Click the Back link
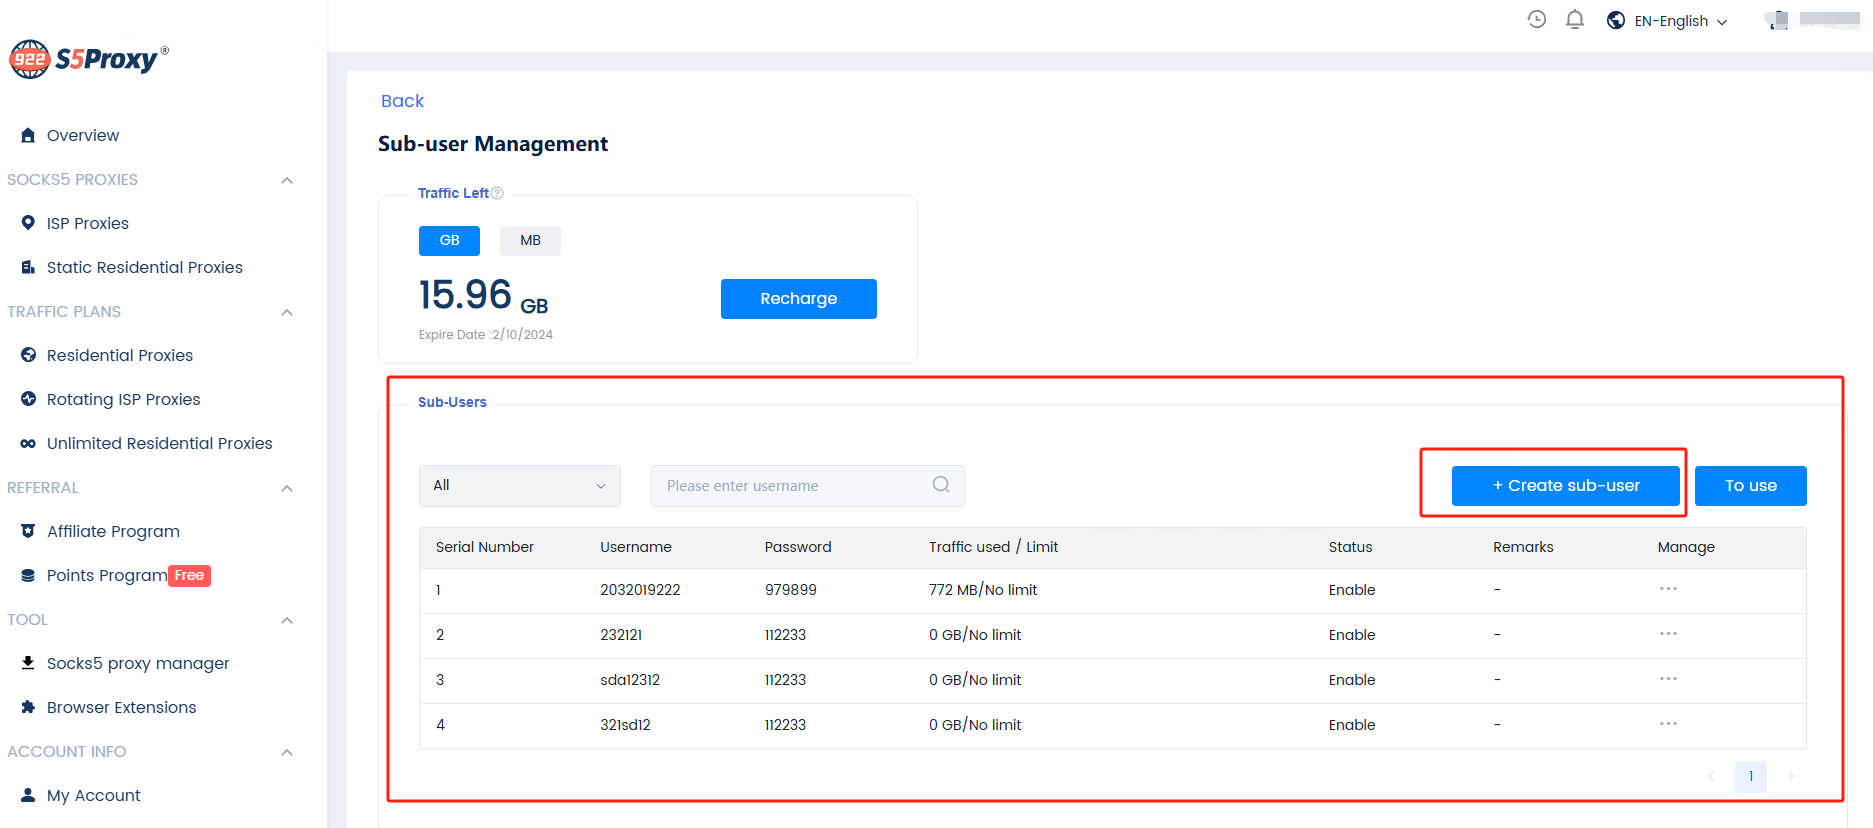The width and height of the screenshot is (1873, 828). click(402, 101)
